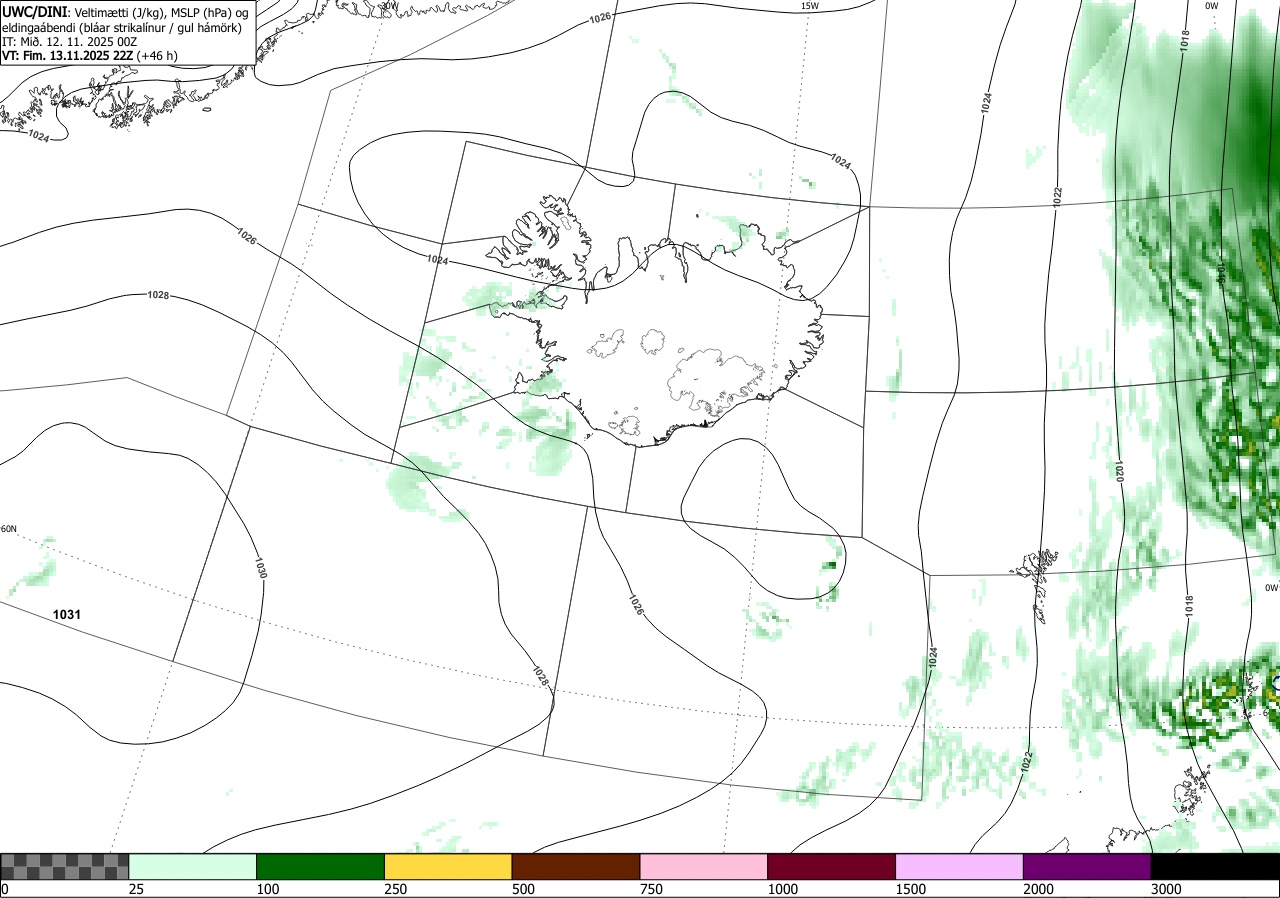Select the yellow 250–500 legend swatch
Viewport: 1280px width, 898px height.
click(x=448, y=866)
